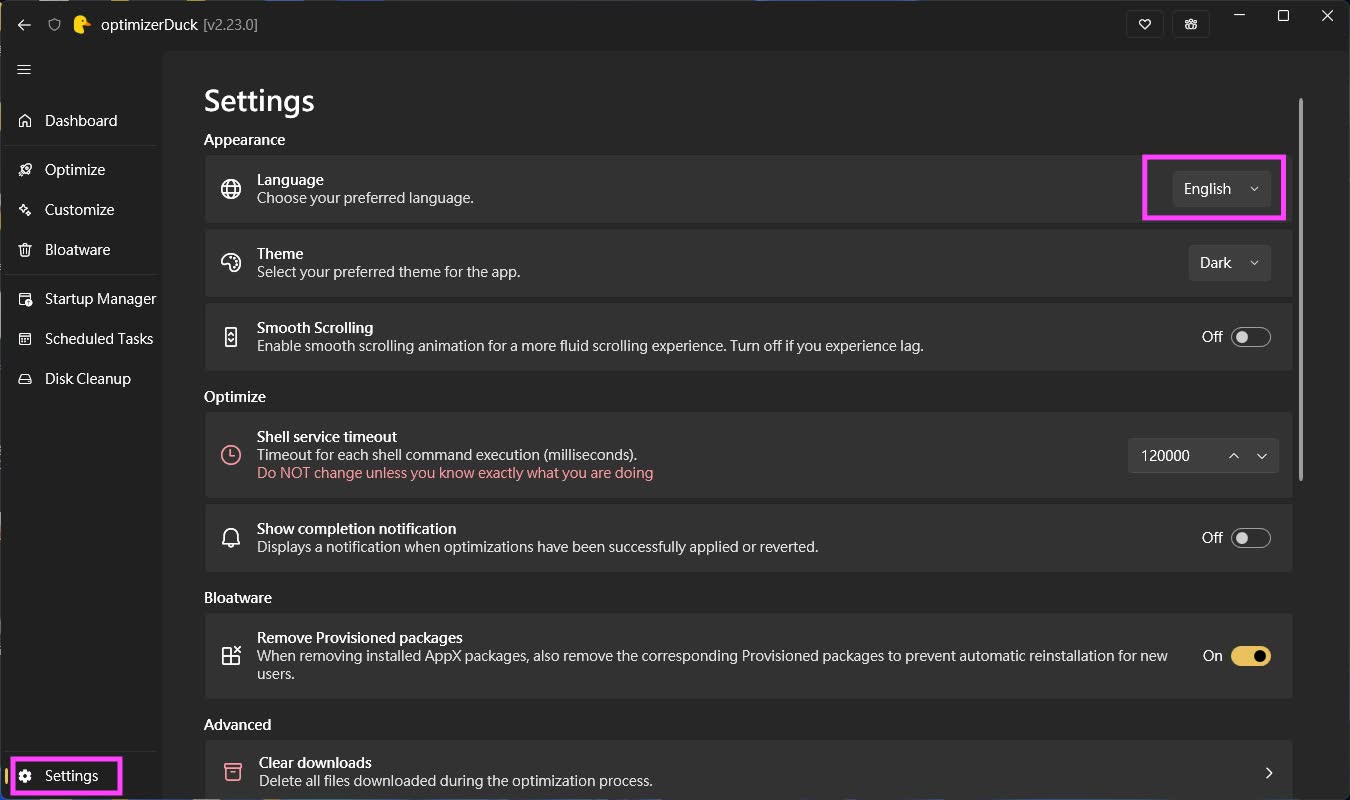Image resolution: width=1350 pixels, height=800 pixels.
Task: Click the red archive box icon for Clear downloads
Action: 233,771
